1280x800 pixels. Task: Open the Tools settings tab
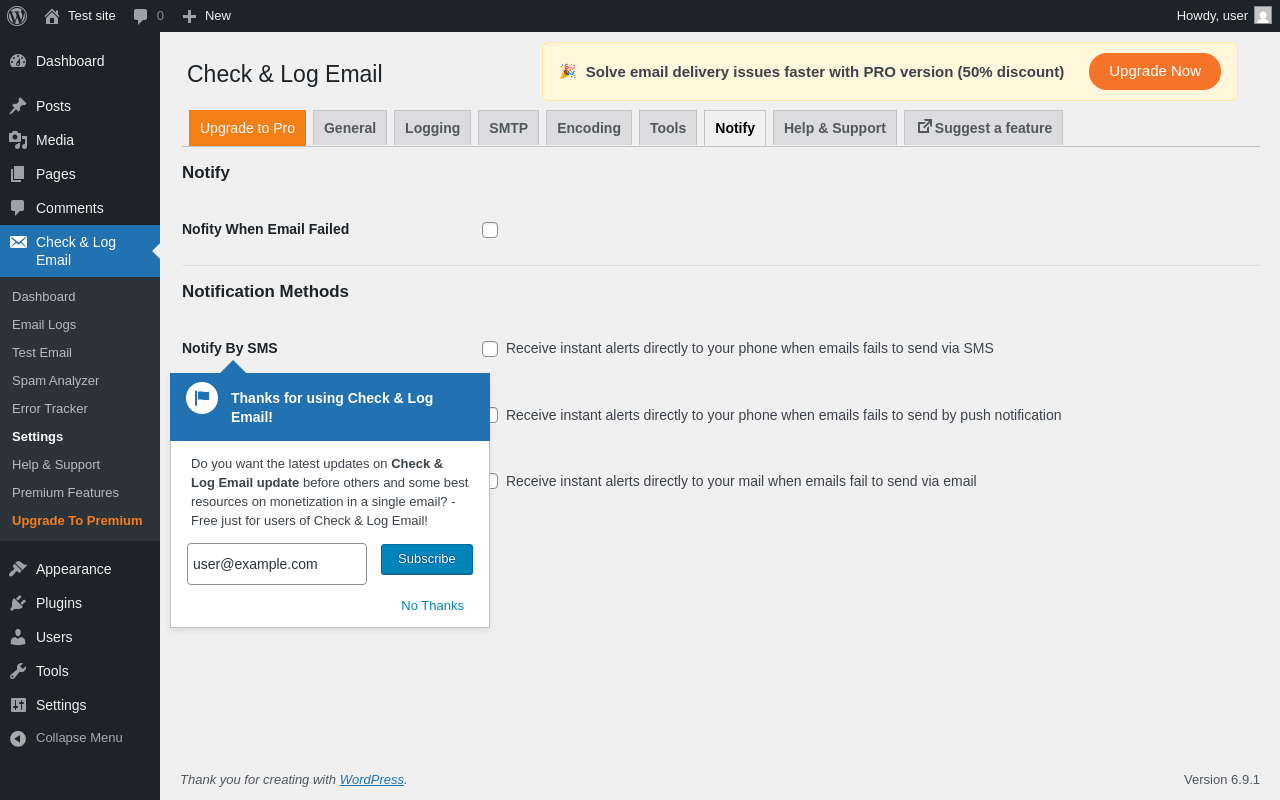pos(668,128)
